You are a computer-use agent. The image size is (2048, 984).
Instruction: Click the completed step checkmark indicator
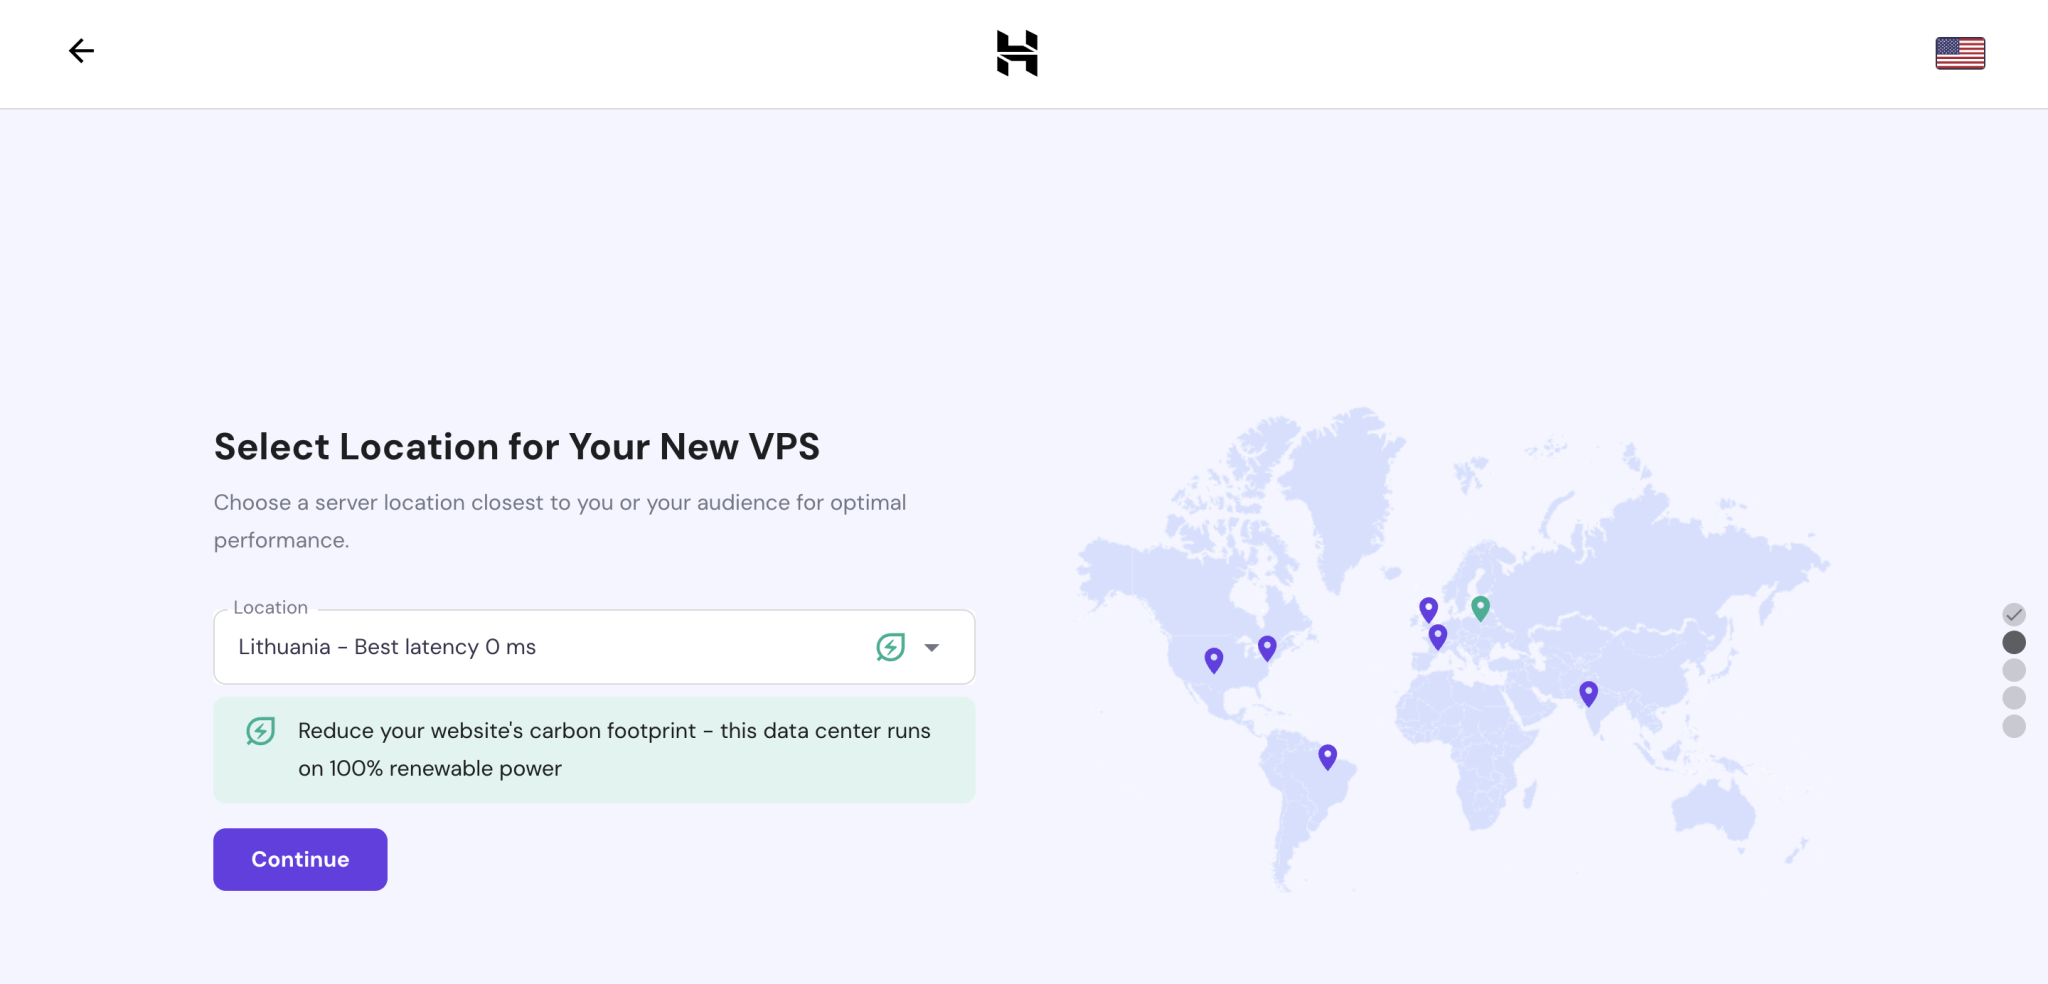coord(2013,614)
